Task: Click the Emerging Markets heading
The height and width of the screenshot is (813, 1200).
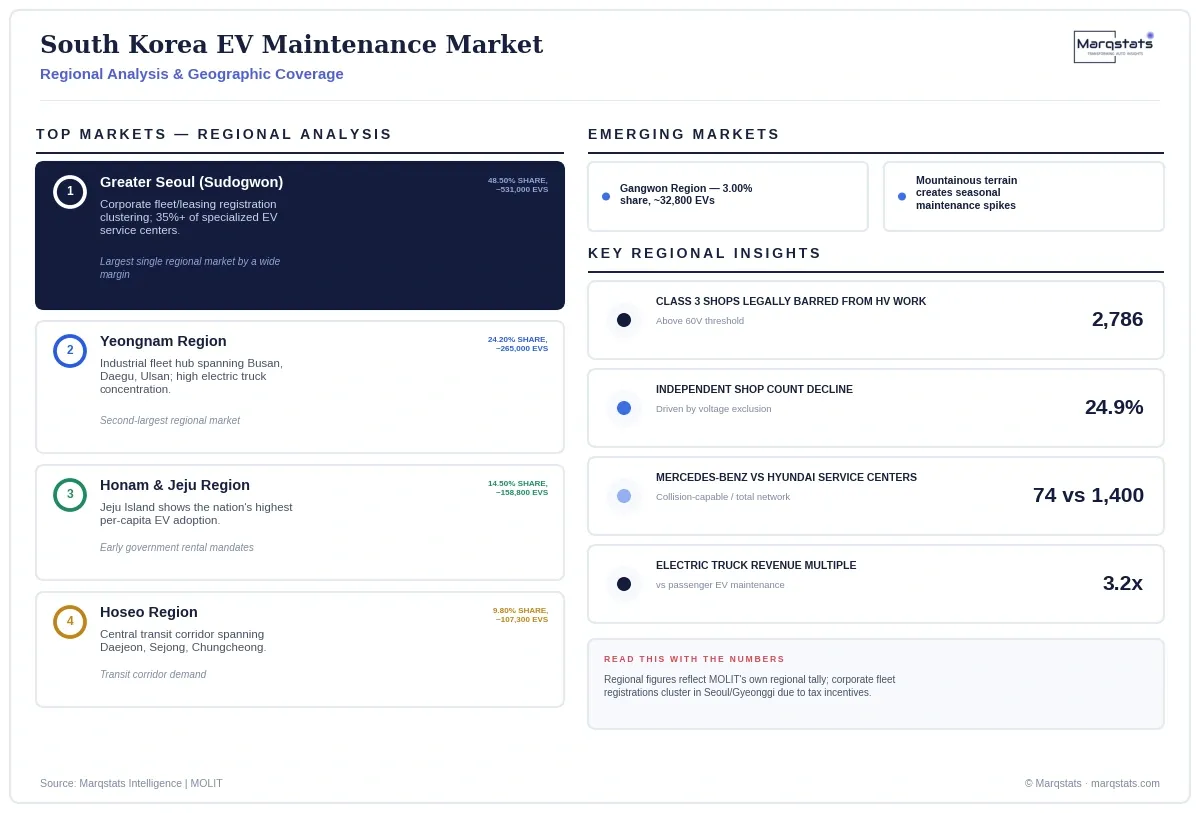Action: point(684,134)
